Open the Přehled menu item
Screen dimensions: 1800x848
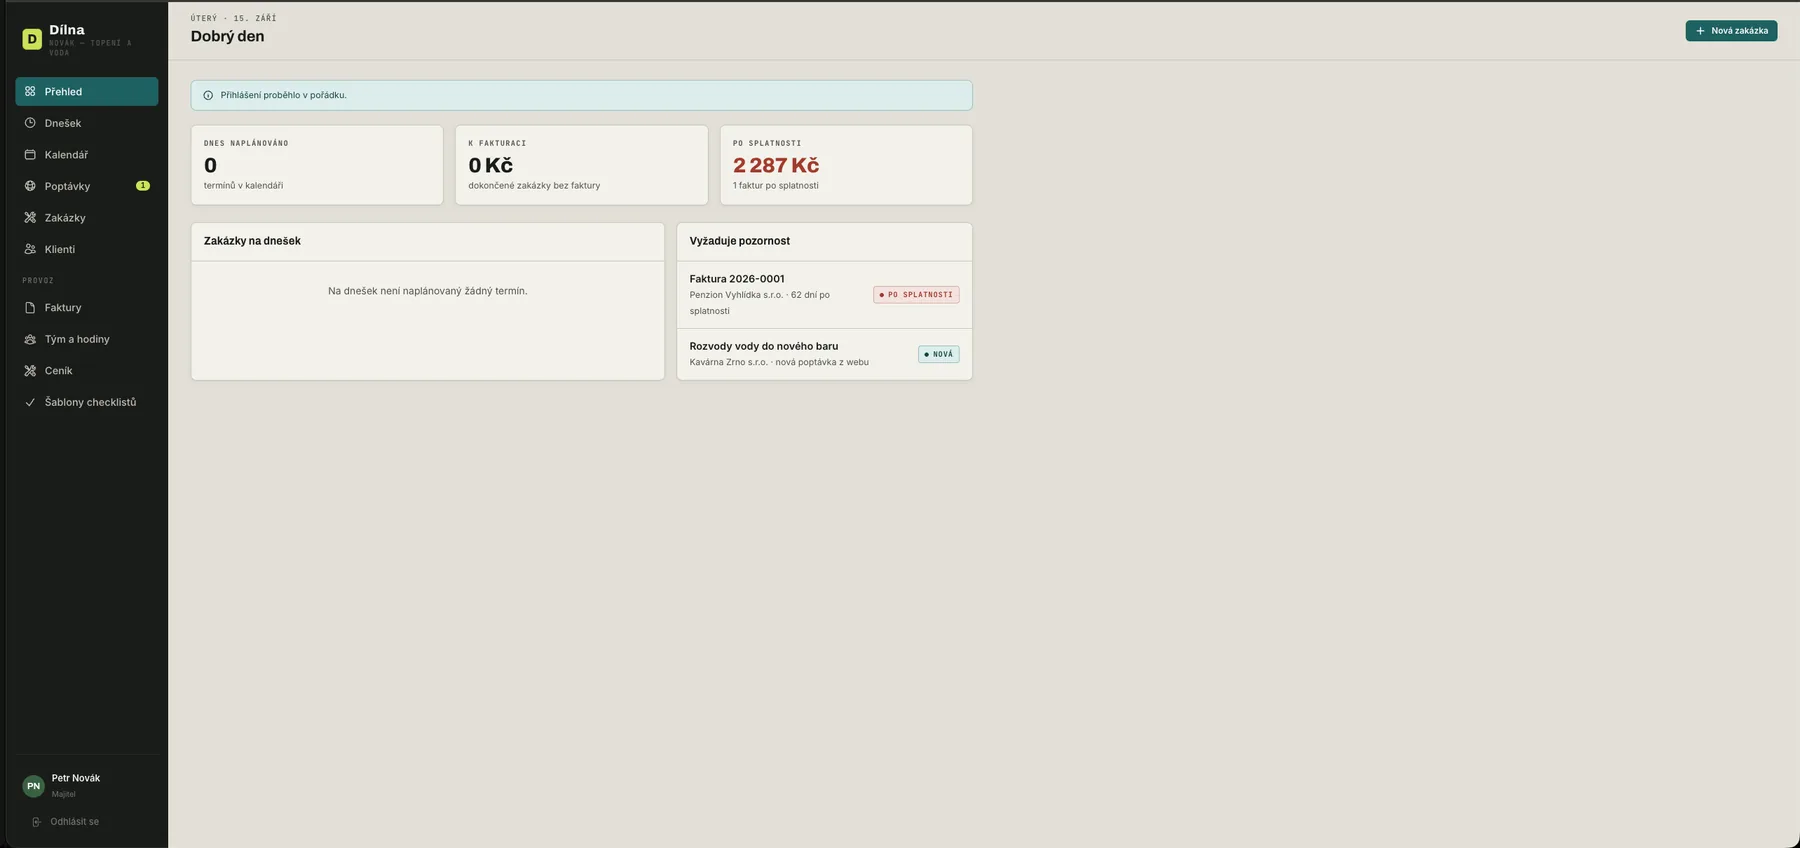[87, 91]
